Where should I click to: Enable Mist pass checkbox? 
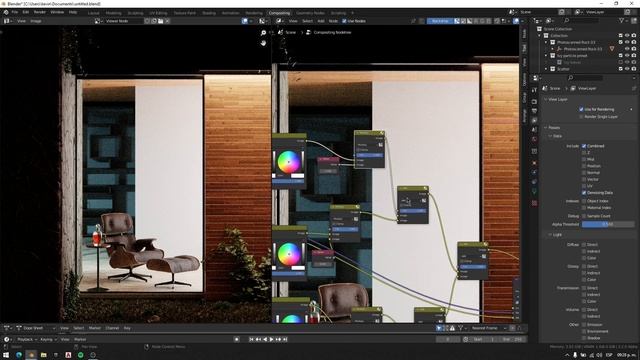(x=584, y=159)
